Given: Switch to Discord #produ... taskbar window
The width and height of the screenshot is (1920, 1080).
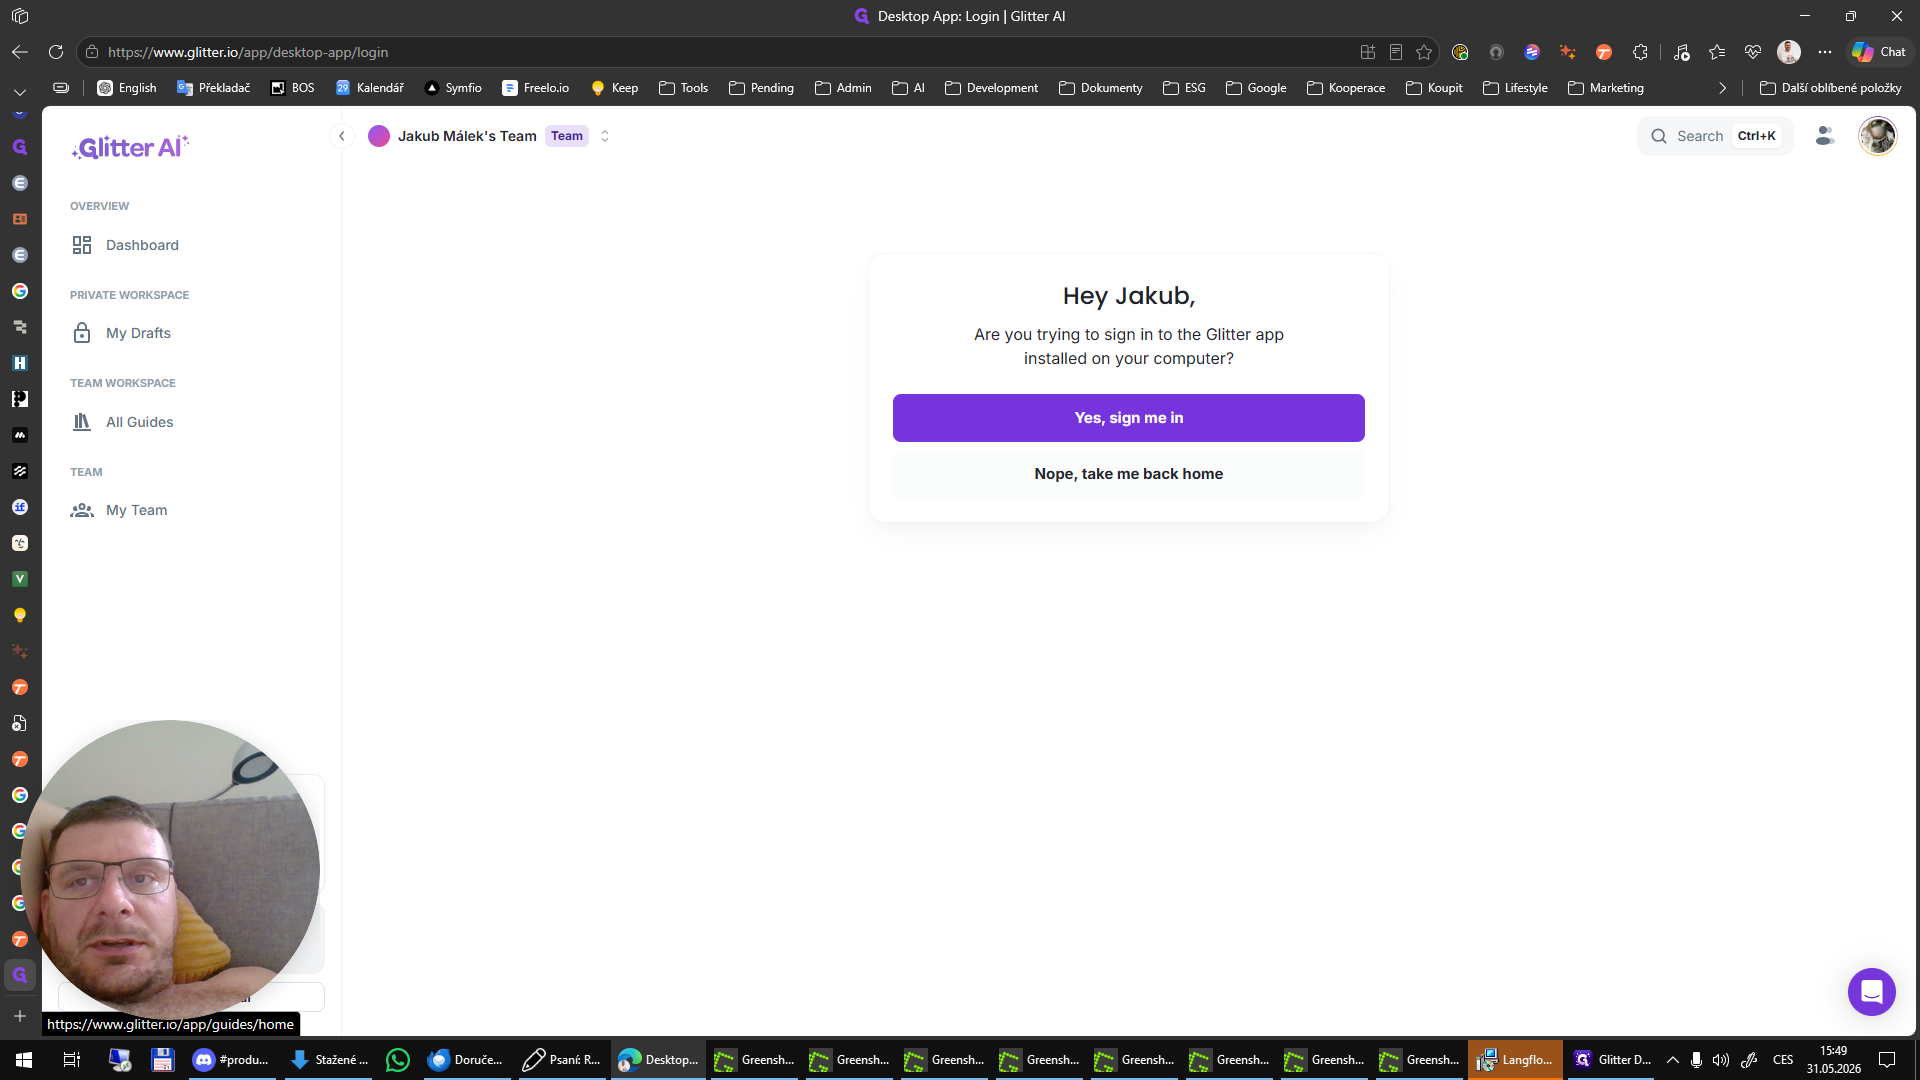Looking at the screenshot, I should coord(231,1060).
